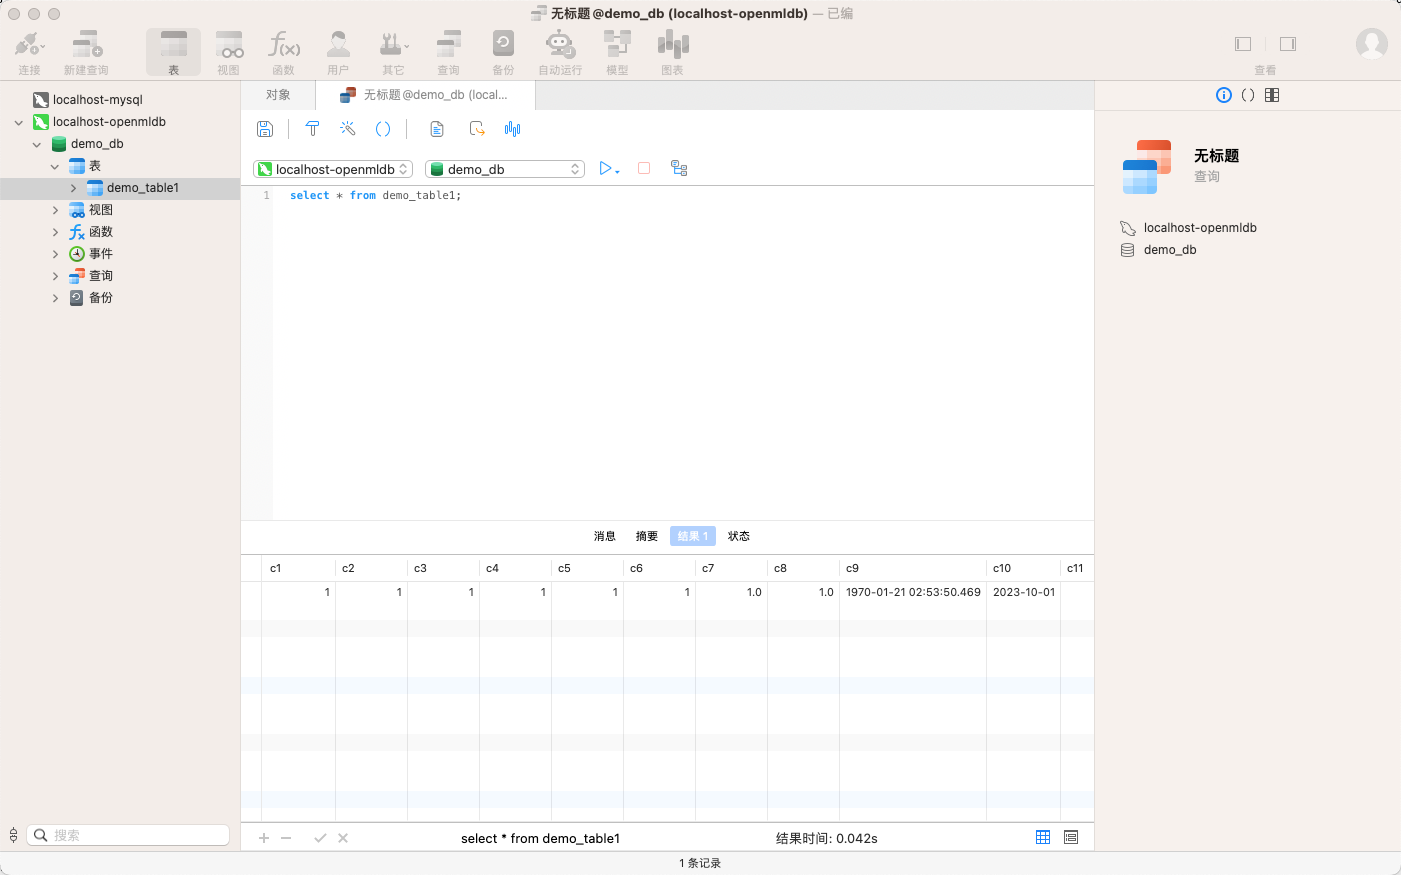This screenshot has height=875, width=1401.
Task: Click the user account avatar
Action: (1372, 44)
